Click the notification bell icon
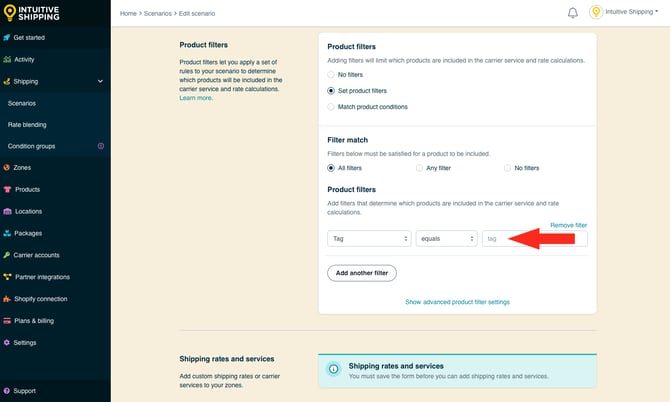Screen dimensions: 670x402 click(573, 13)
